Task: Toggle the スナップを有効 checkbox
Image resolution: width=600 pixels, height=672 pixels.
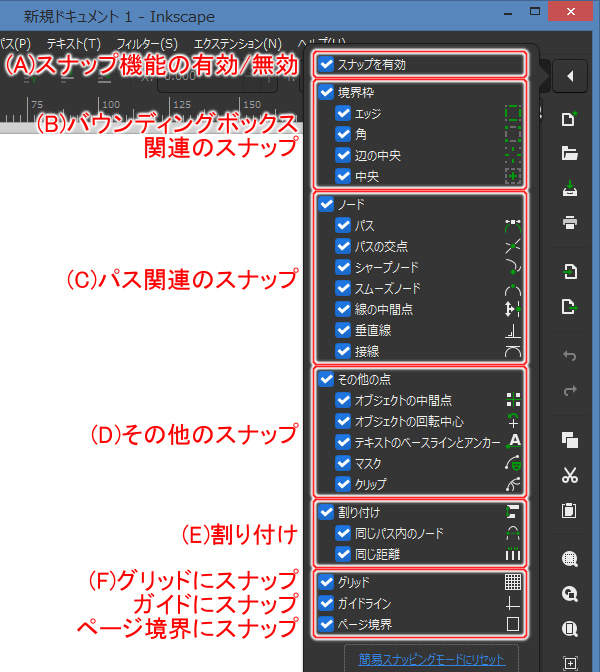Action: (326, 65)
